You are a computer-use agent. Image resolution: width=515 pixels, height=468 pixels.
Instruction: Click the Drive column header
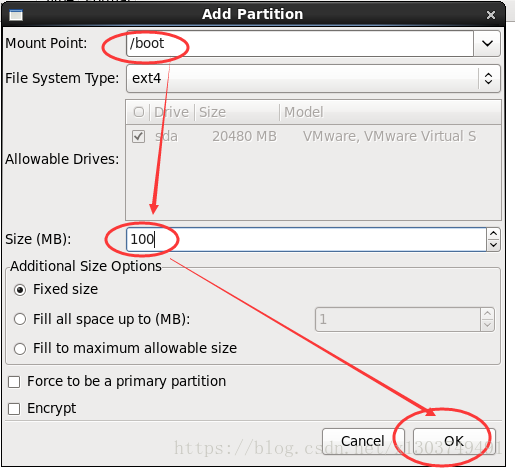point(171,112)
